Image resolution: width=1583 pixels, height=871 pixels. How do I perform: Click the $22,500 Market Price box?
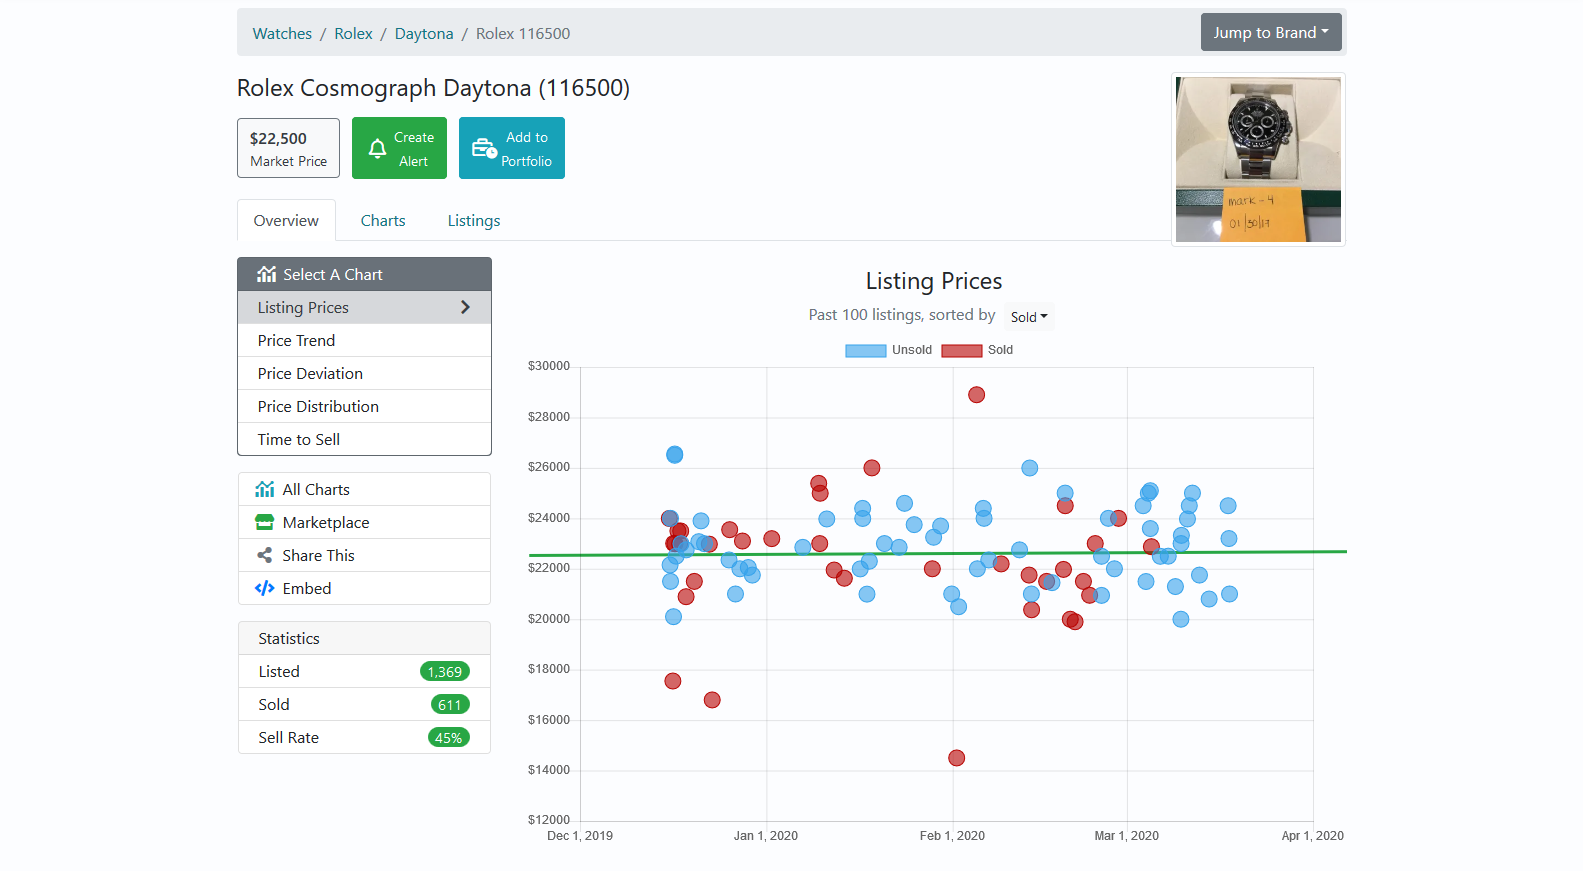[x=288, y=148]
